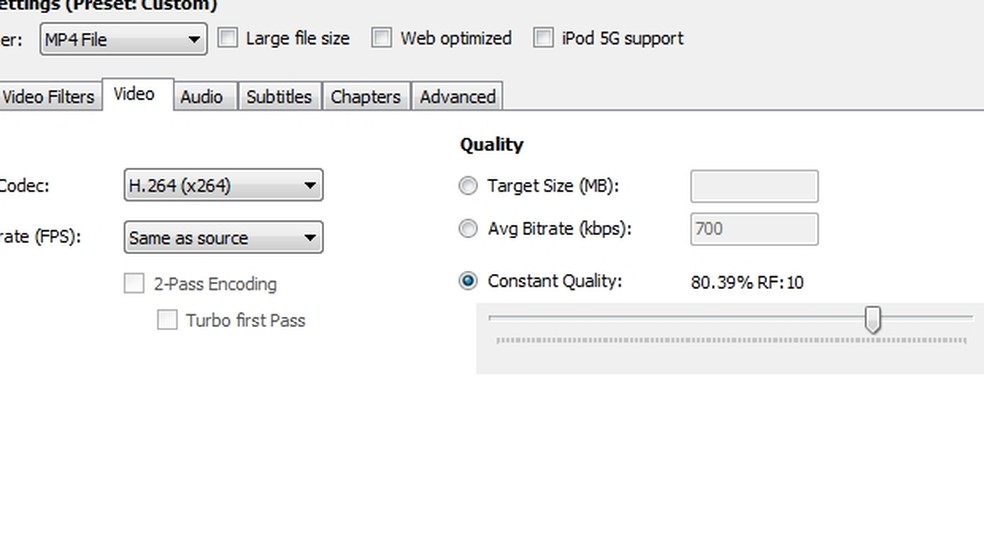984x536 pixels.
Task: Click the Constant Quality slider handle
Action: click(x=873, y=320)
